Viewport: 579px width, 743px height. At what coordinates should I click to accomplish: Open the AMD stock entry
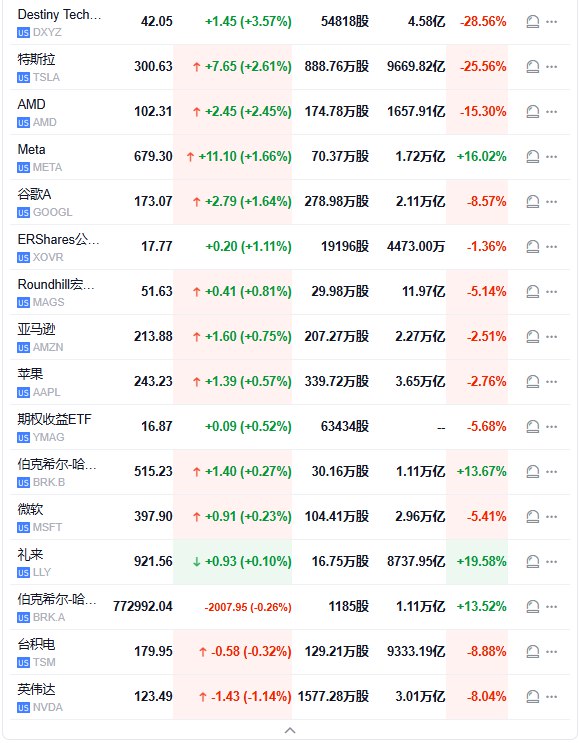[31, 104]
